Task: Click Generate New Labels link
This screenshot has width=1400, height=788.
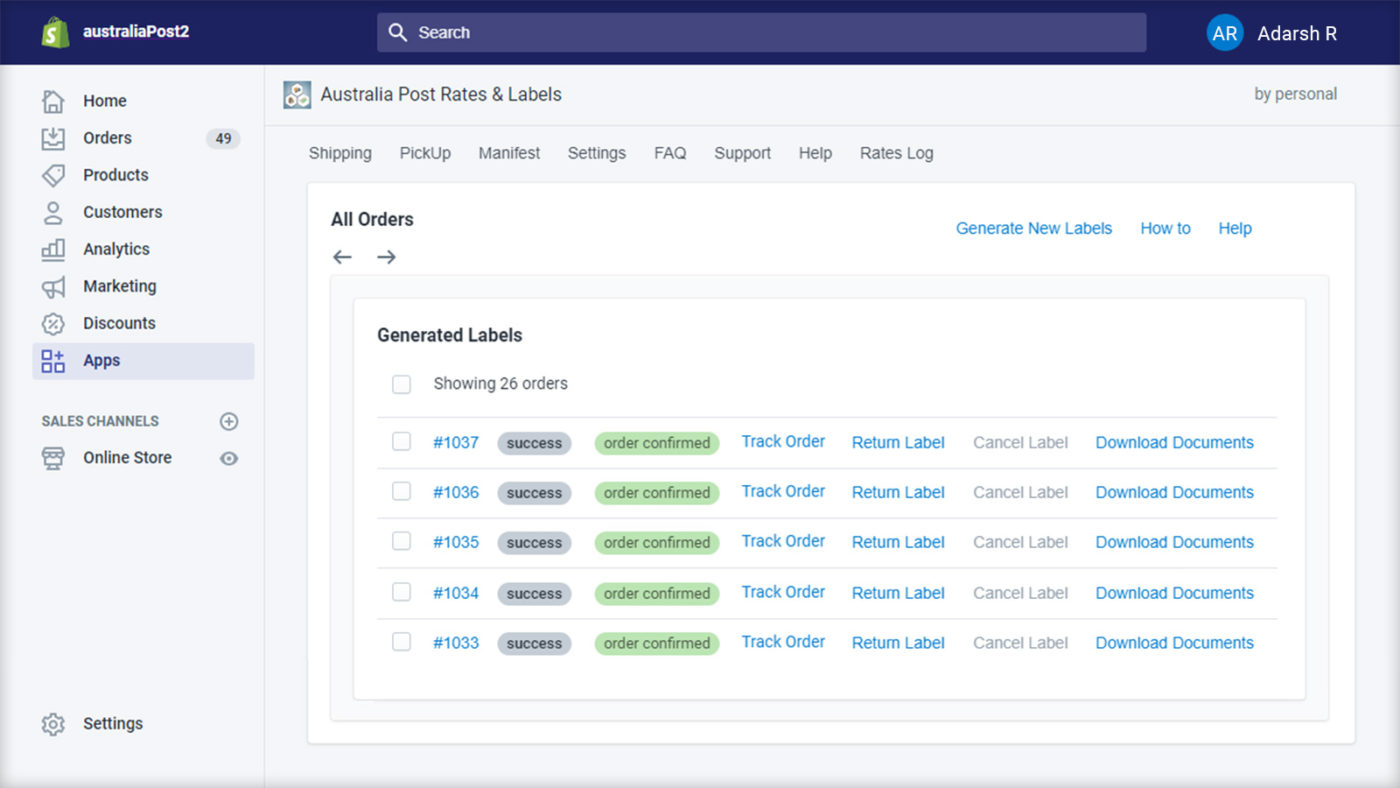Action: pos(1034,228)
